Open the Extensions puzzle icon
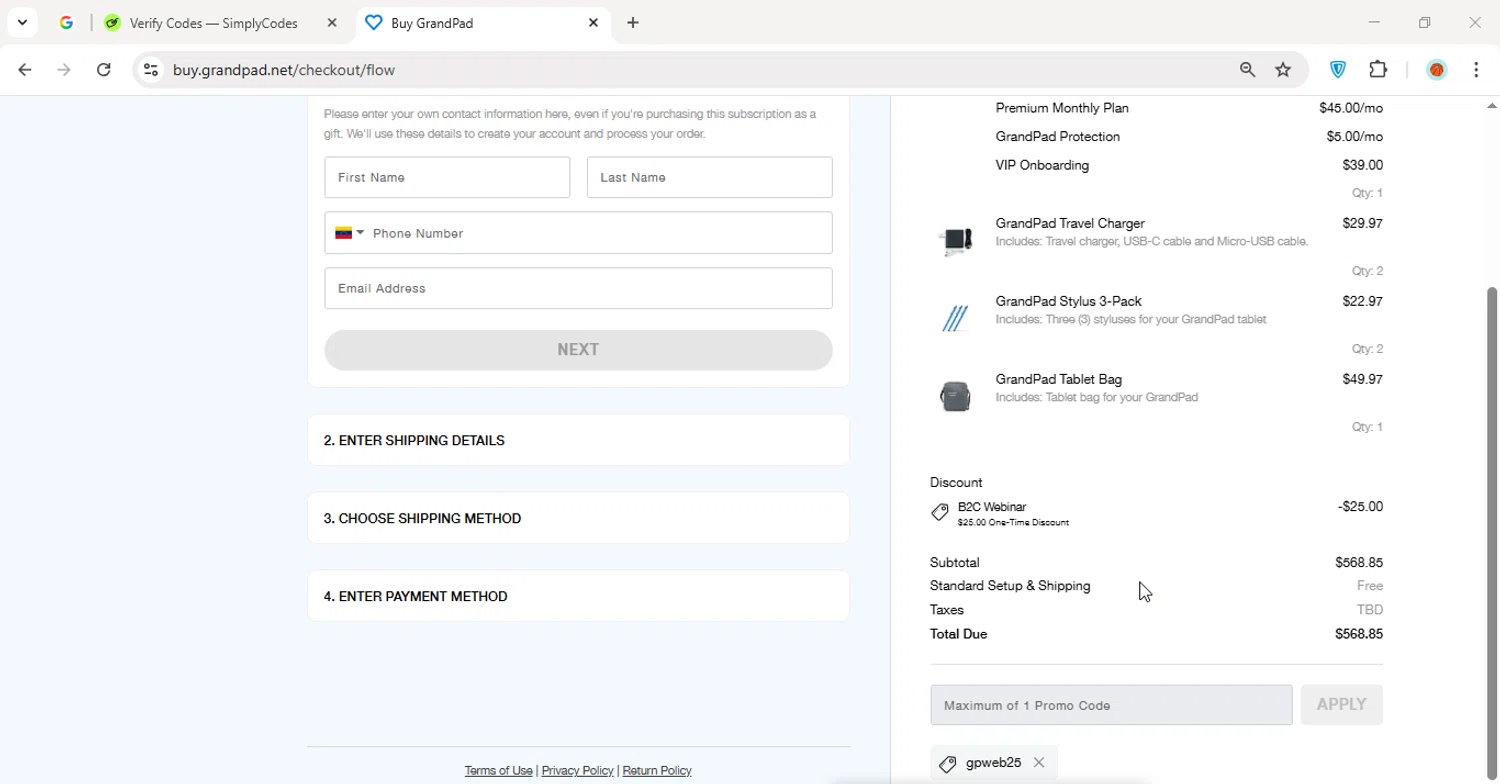This screenshot has height=784, width=1500. [1378, 70]
